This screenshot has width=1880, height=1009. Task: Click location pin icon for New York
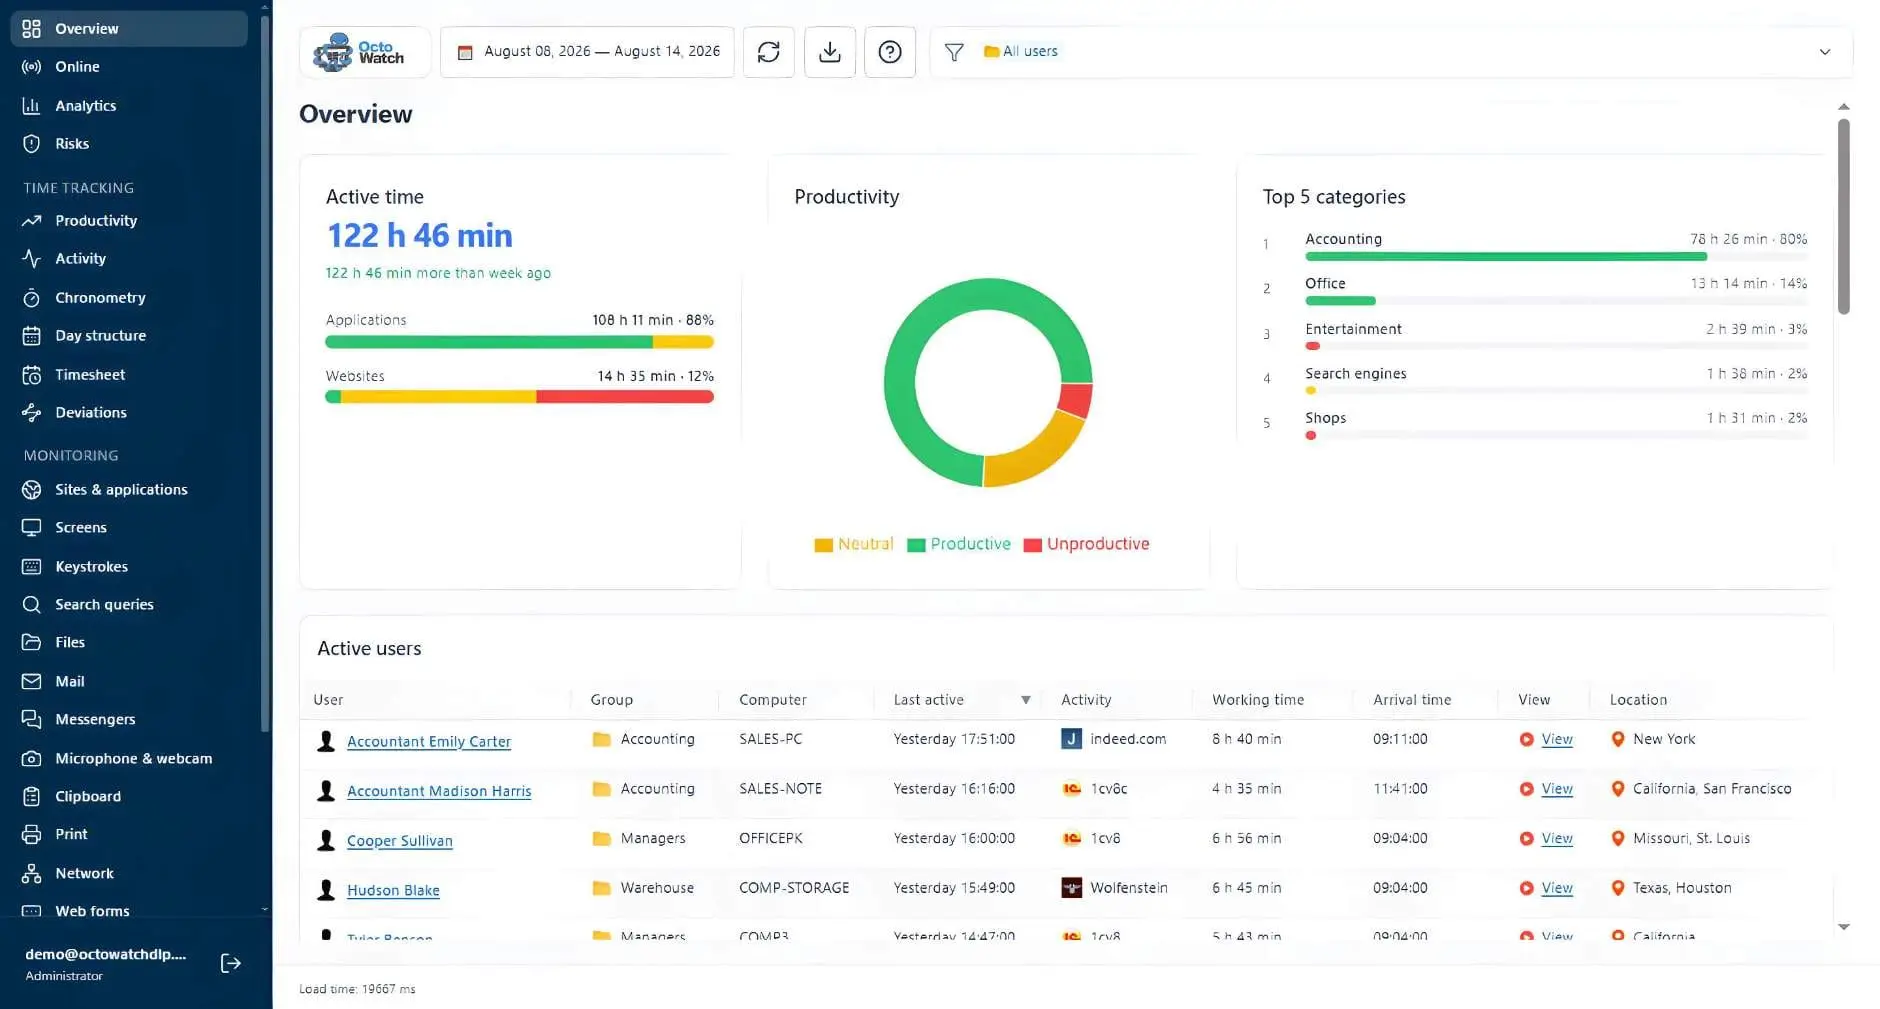[x=1617, y=740]
